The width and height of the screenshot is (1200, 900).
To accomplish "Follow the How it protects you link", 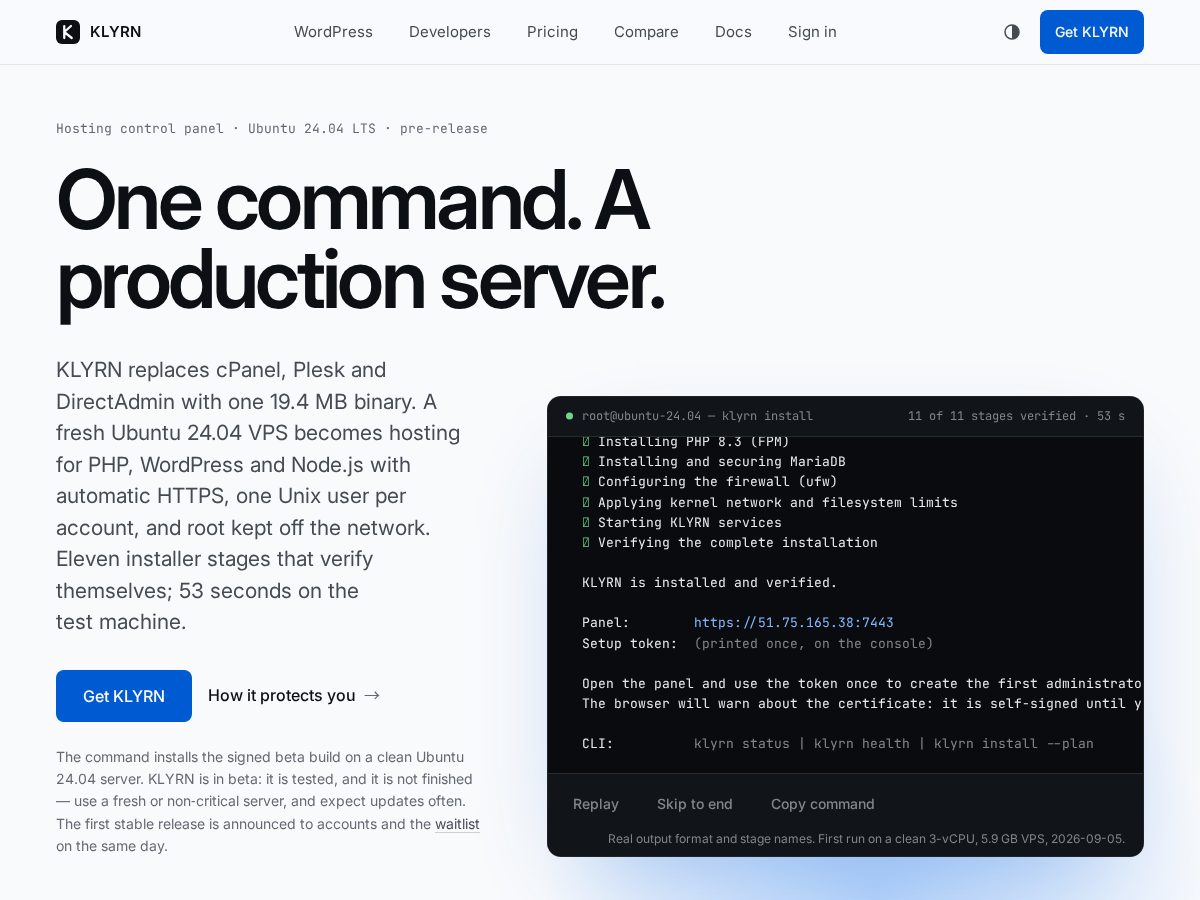I will pos(294,695).
